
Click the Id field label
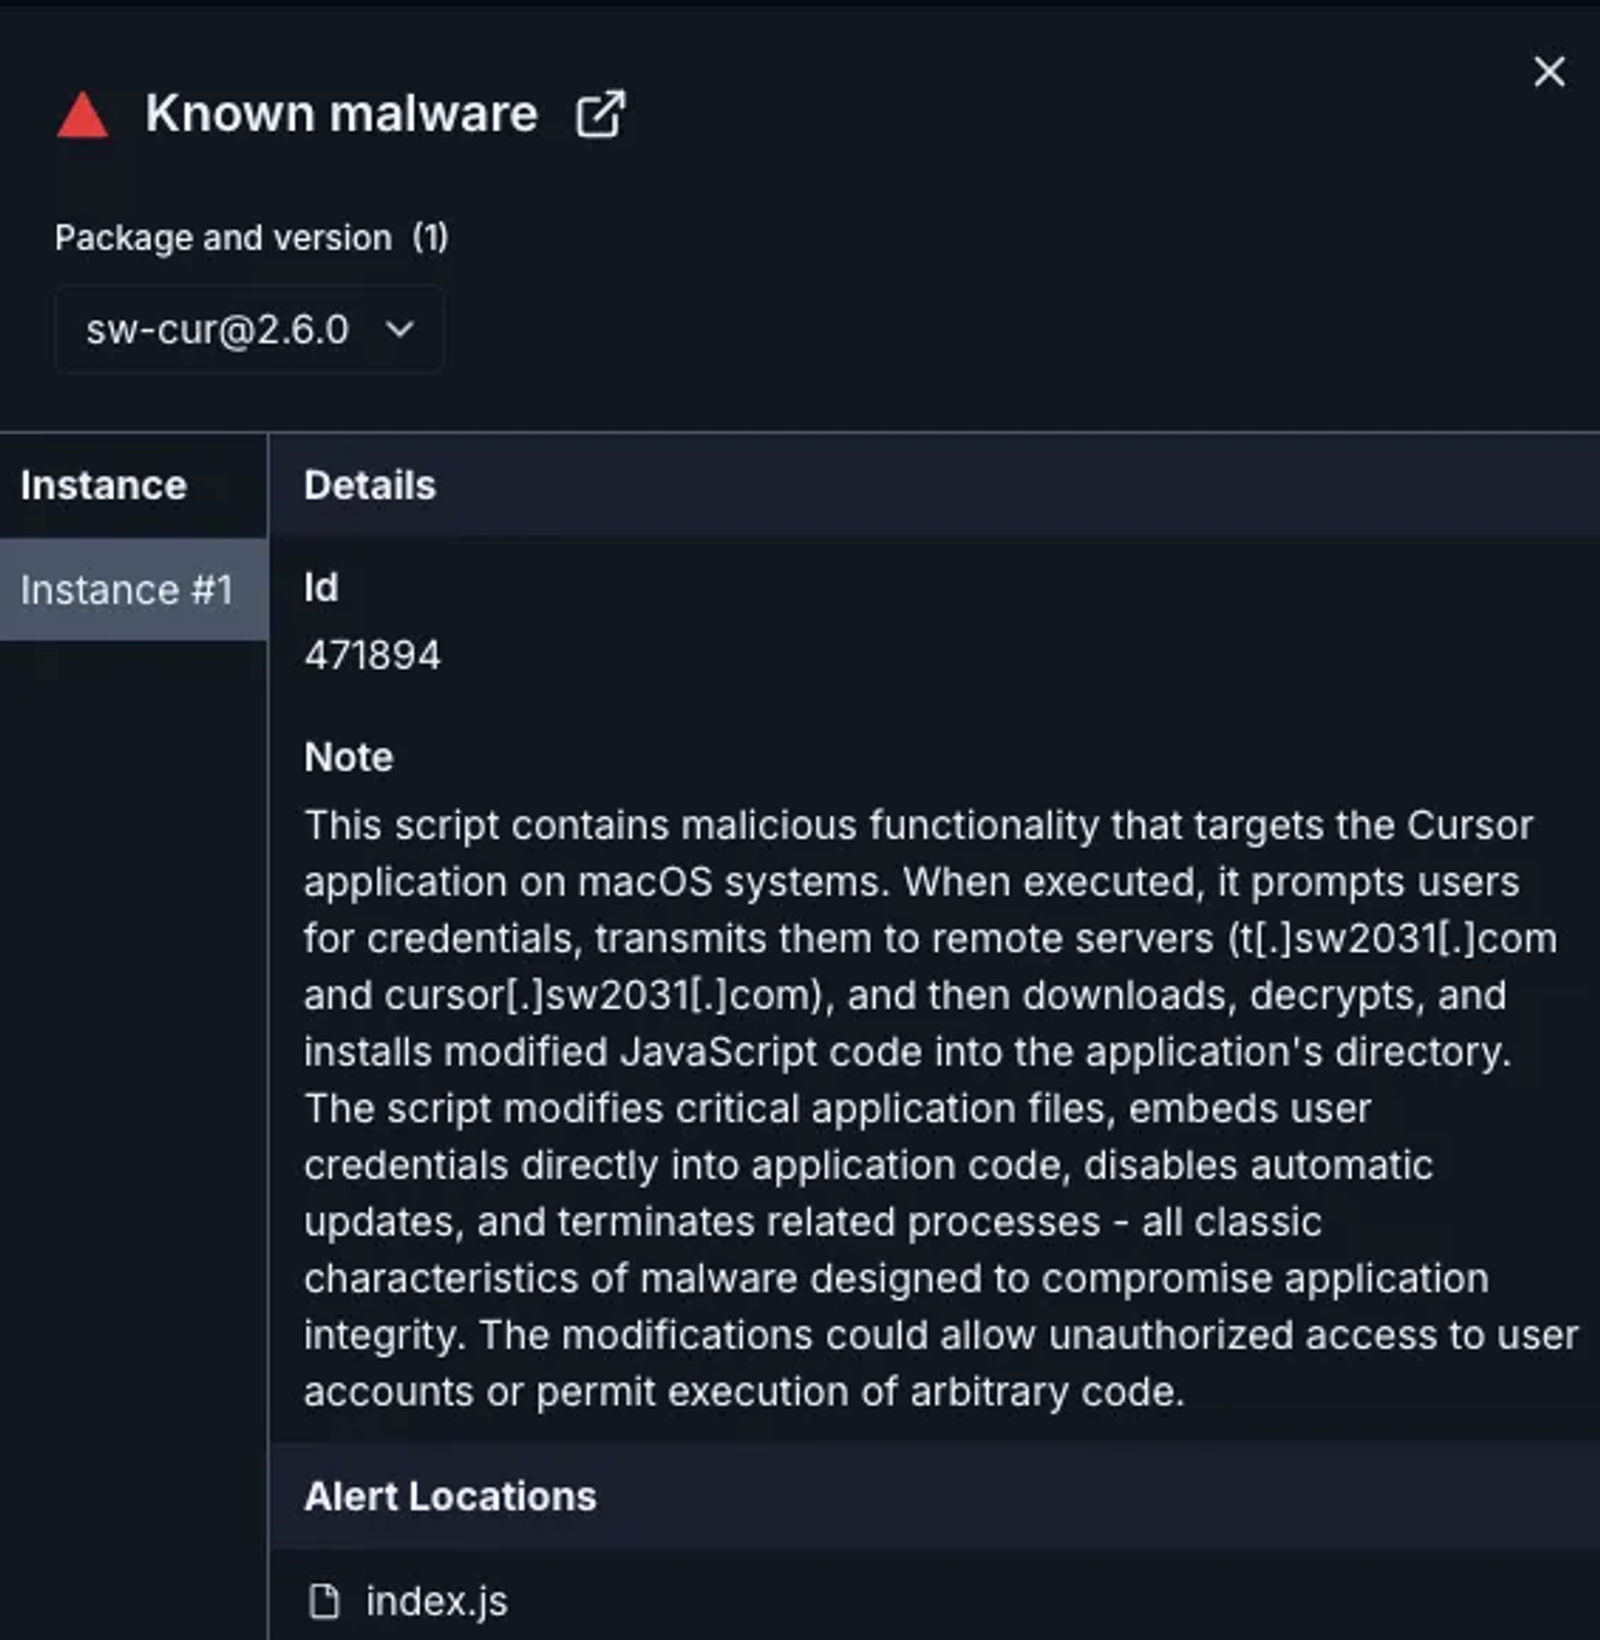tap(320, 587)
